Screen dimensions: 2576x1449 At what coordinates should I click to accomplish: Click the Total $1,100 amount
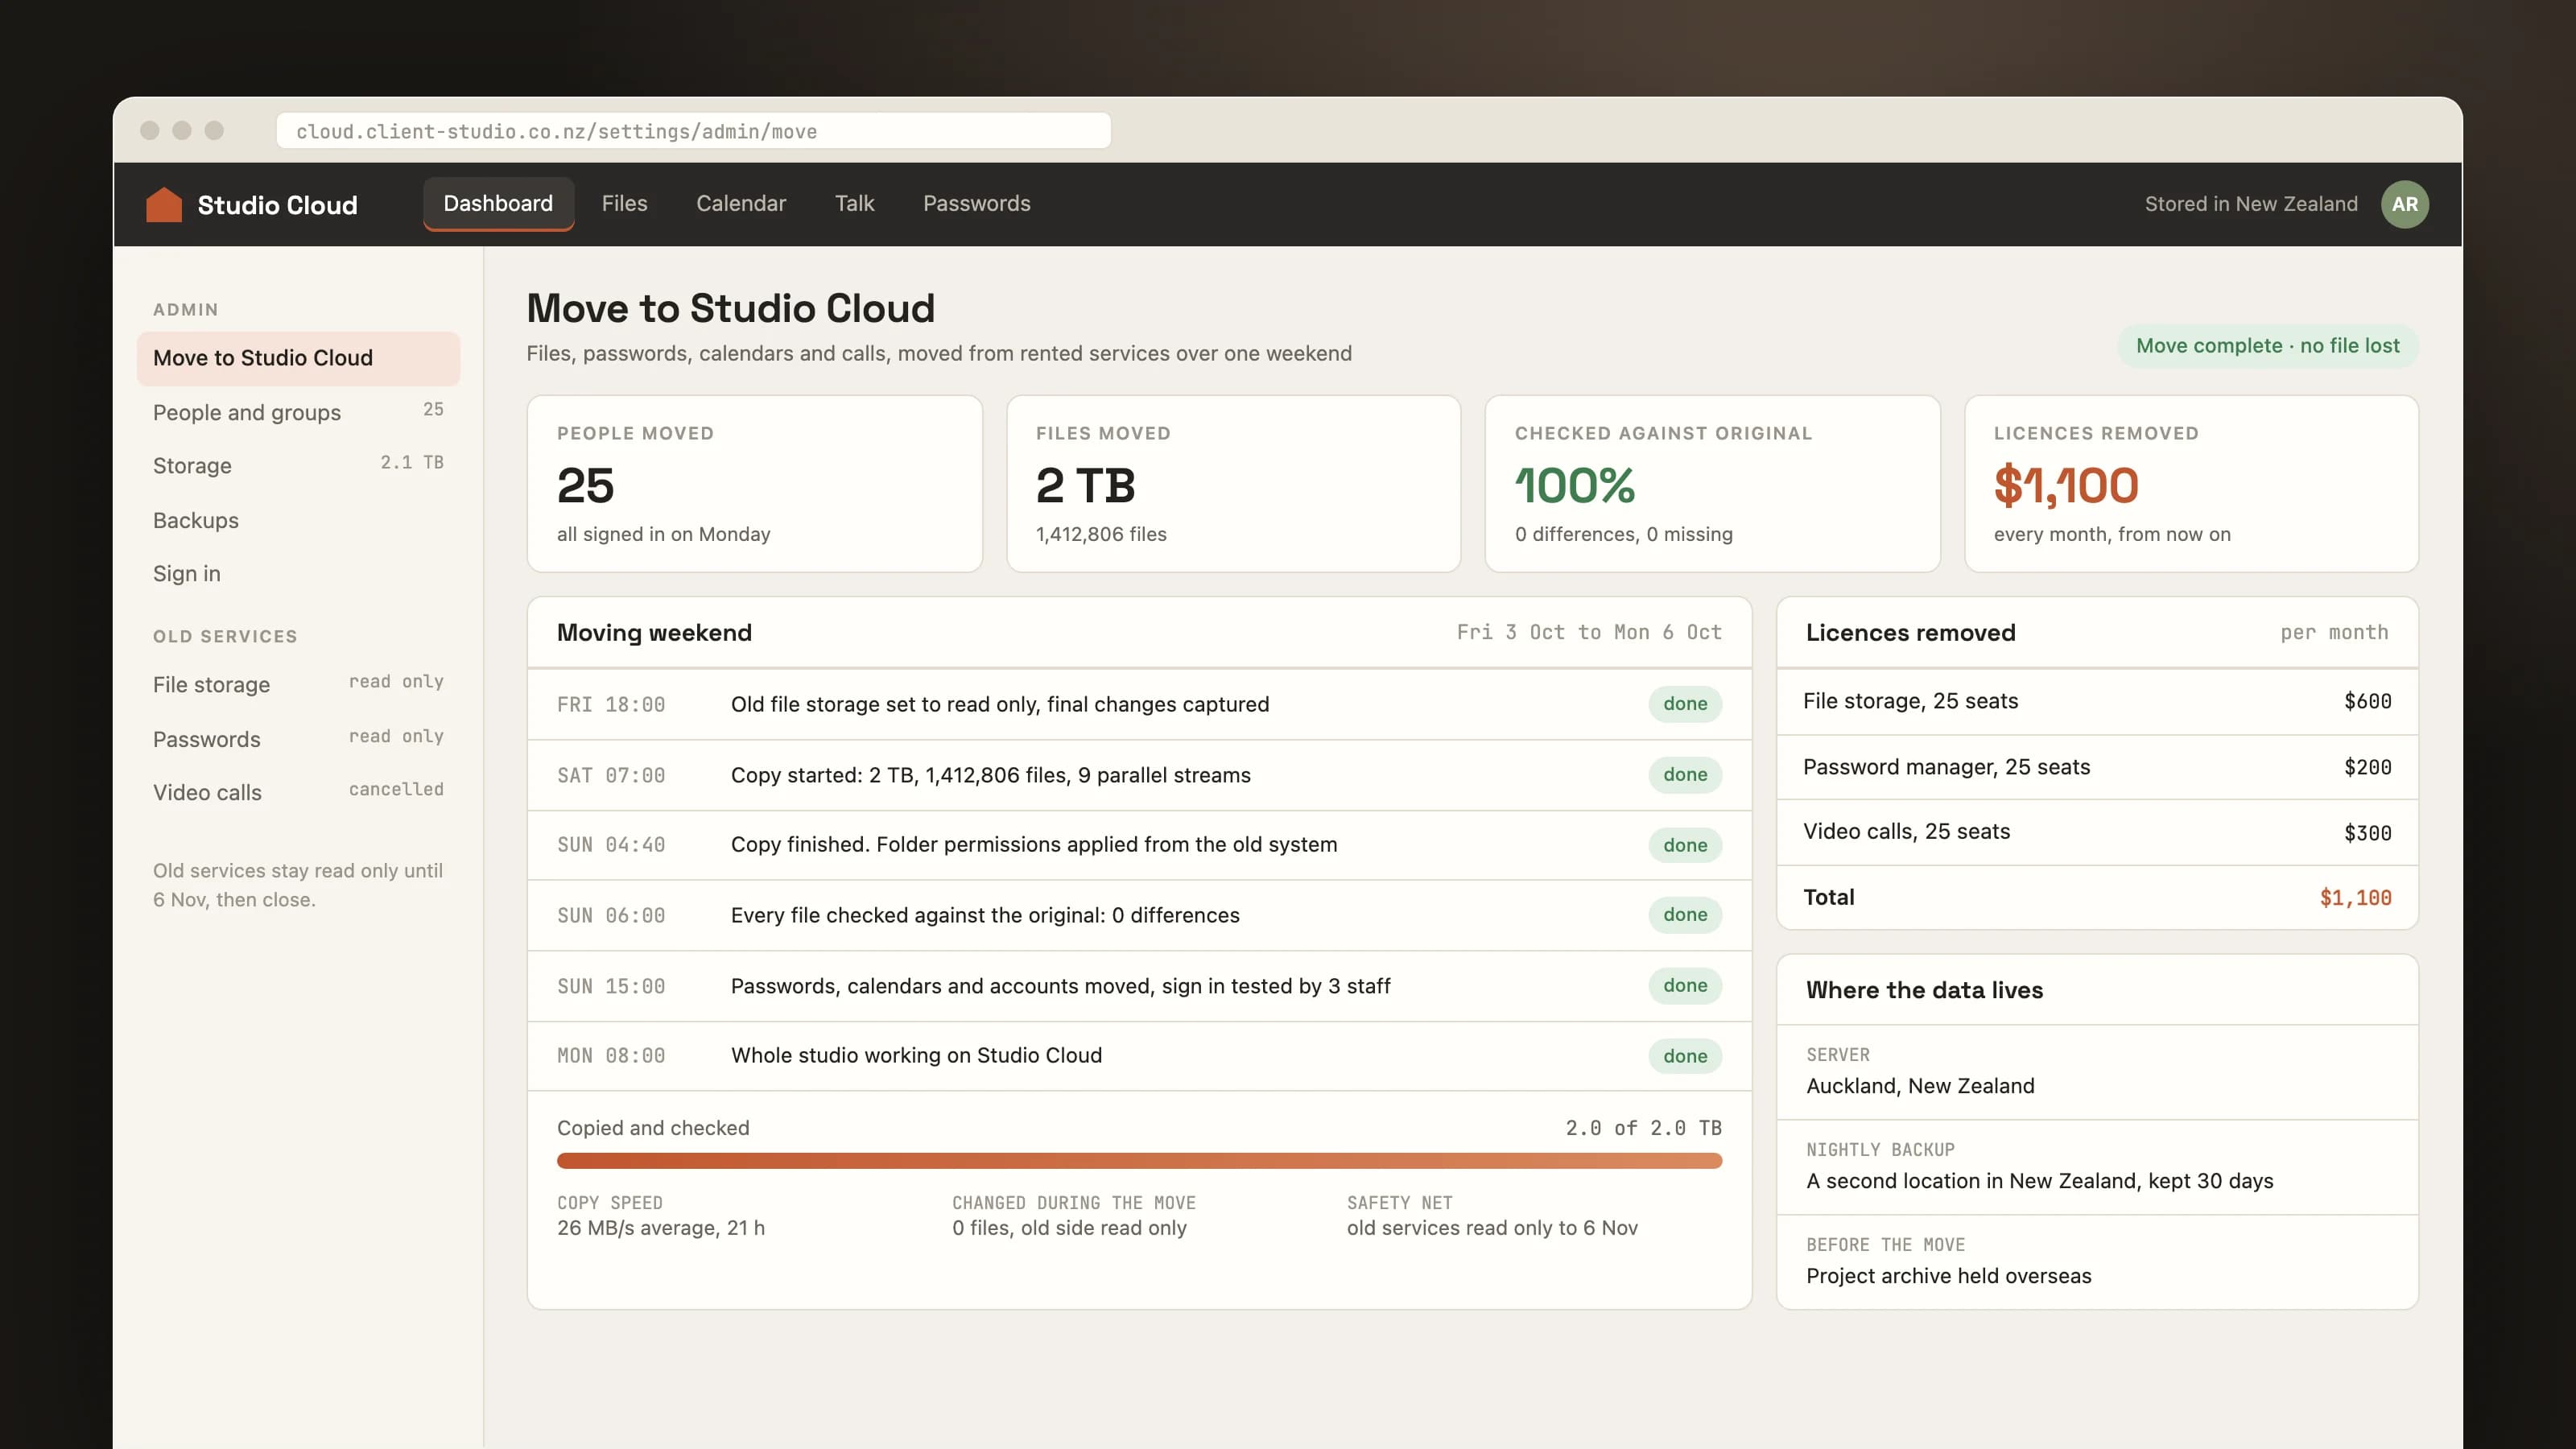pos(2355,898)
